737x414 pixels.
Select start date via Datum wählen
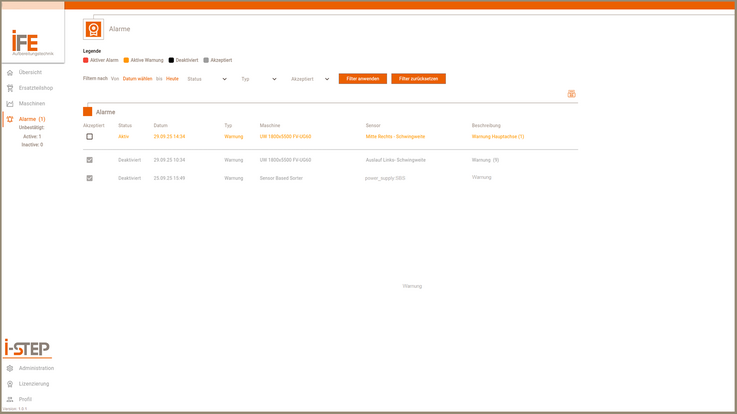tap(137, 79)
